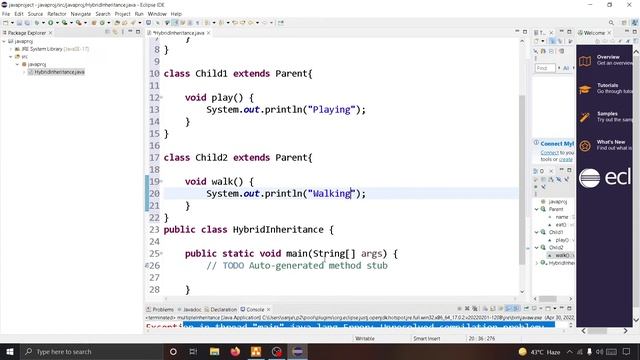Click the New file toolbar icon

(x=6, y=23)
